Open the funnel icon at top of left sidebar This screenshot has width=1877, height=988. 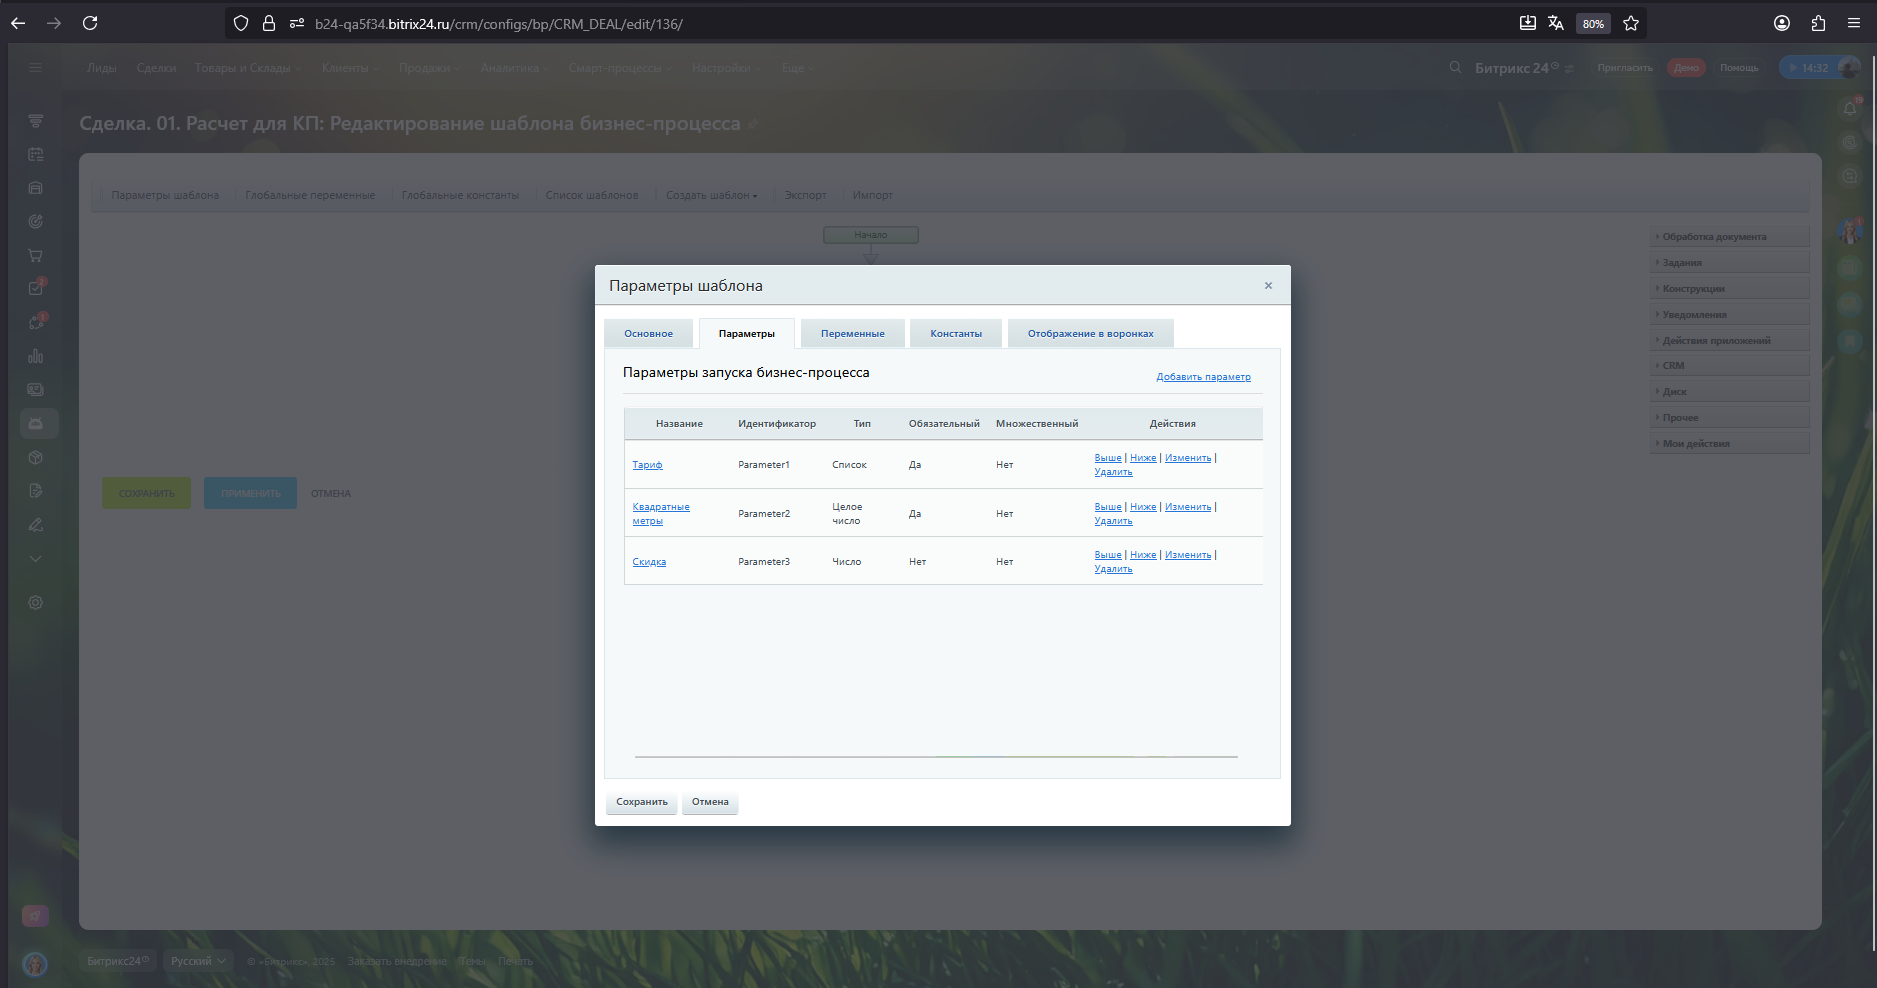(x=35, y=120)
